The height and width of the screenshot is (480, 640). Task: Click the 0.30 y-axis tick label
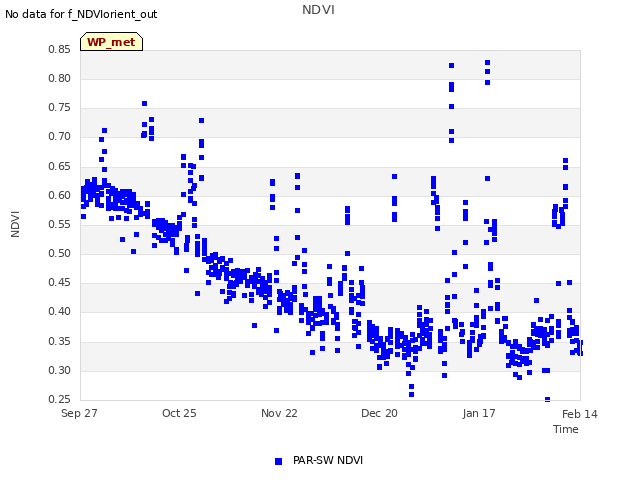tap(59, 371)
